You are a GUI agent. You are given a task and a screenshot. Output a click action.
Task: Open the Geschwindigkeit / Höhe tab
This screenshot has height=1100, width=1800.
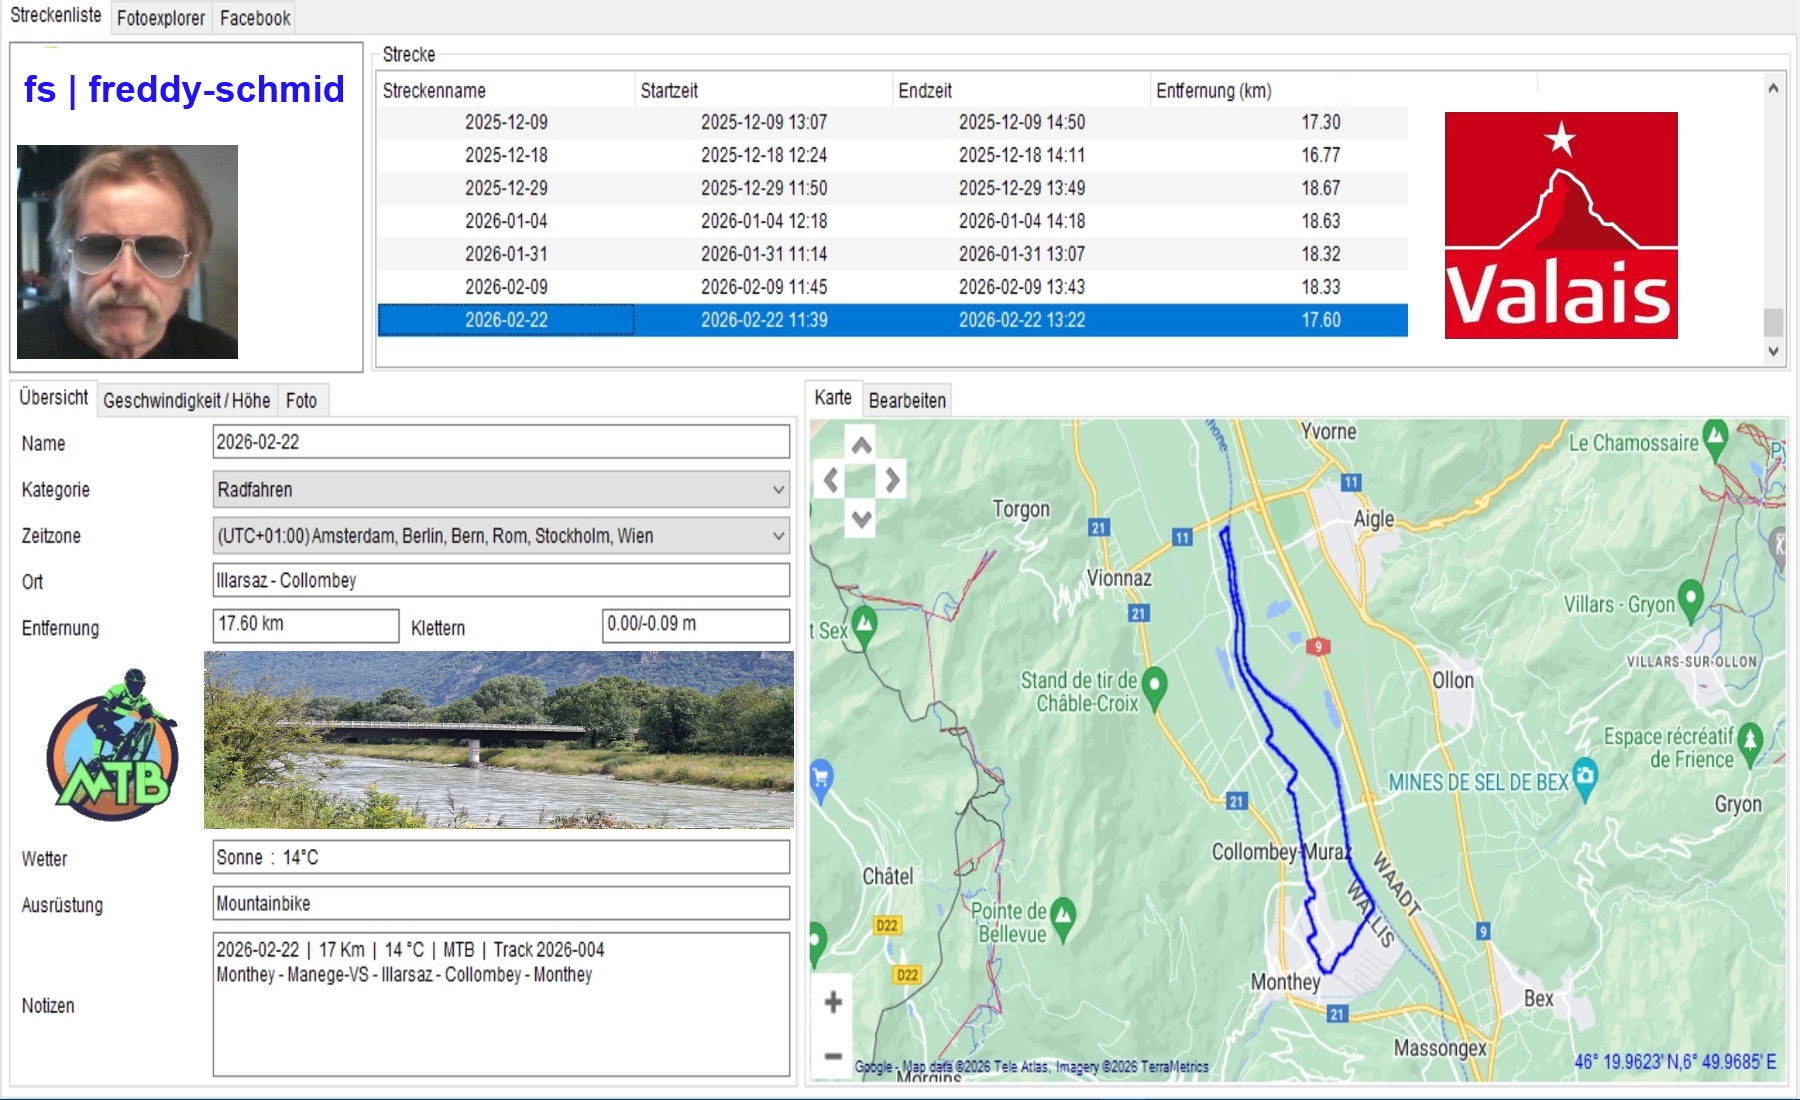tap(186, 401)
